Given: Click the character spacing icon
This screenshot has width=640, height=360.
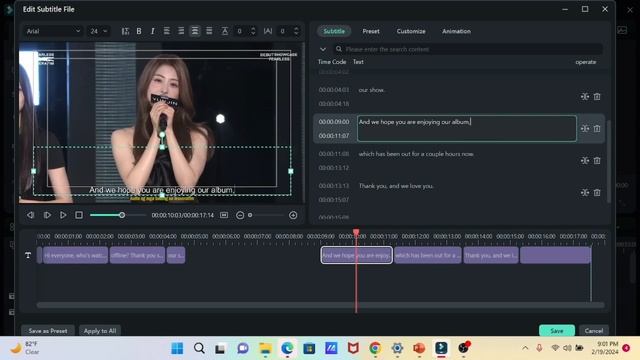Looking at the screenshot, I should click(x=268, y=31).
